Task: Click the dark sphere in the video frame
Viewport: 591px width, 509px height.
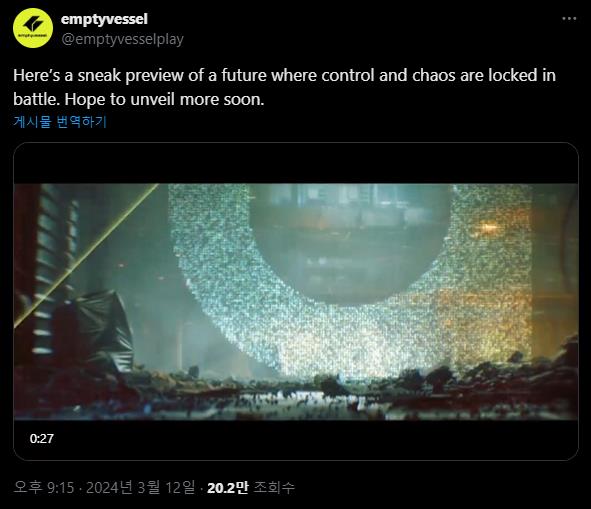Action: [x=349, y=241]
